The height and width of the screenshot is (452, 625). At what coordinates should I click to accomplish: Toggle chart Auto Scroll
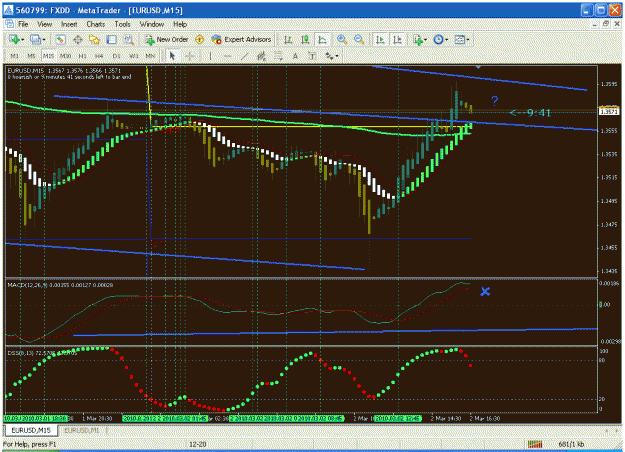(380, 39)
